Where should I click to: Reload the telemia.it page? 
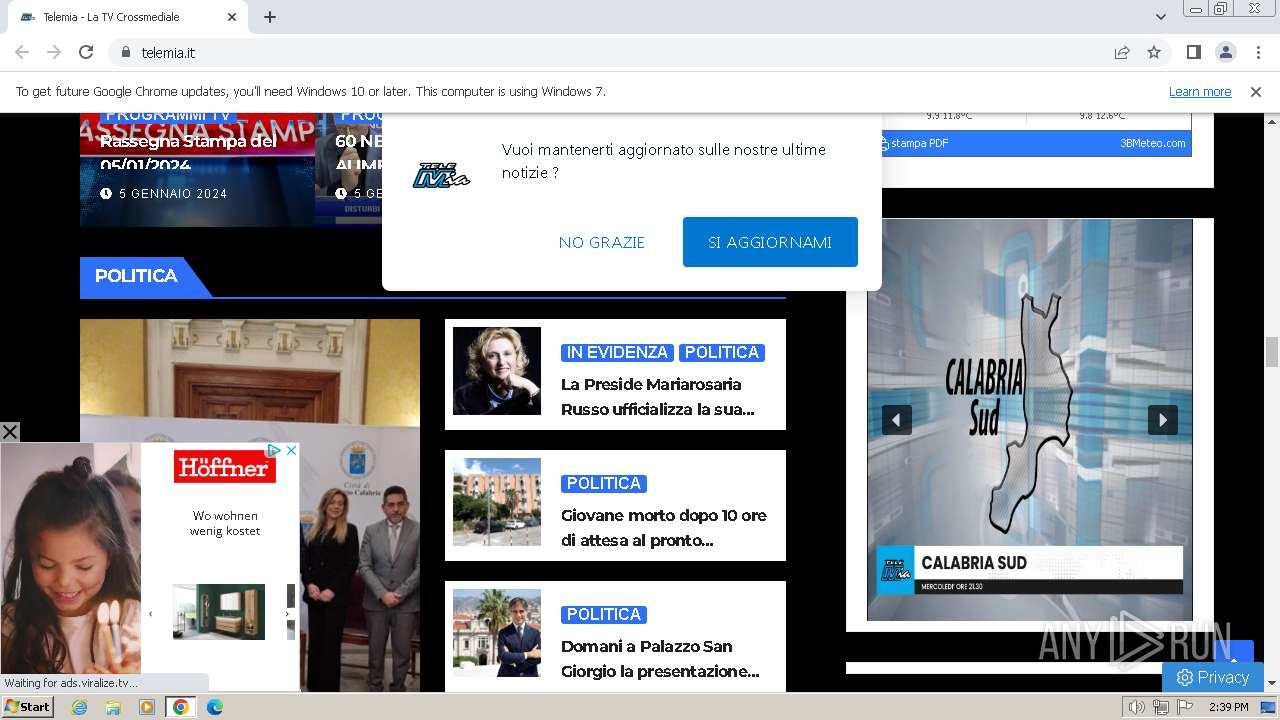pyautogui.click(x=86, y=52)
